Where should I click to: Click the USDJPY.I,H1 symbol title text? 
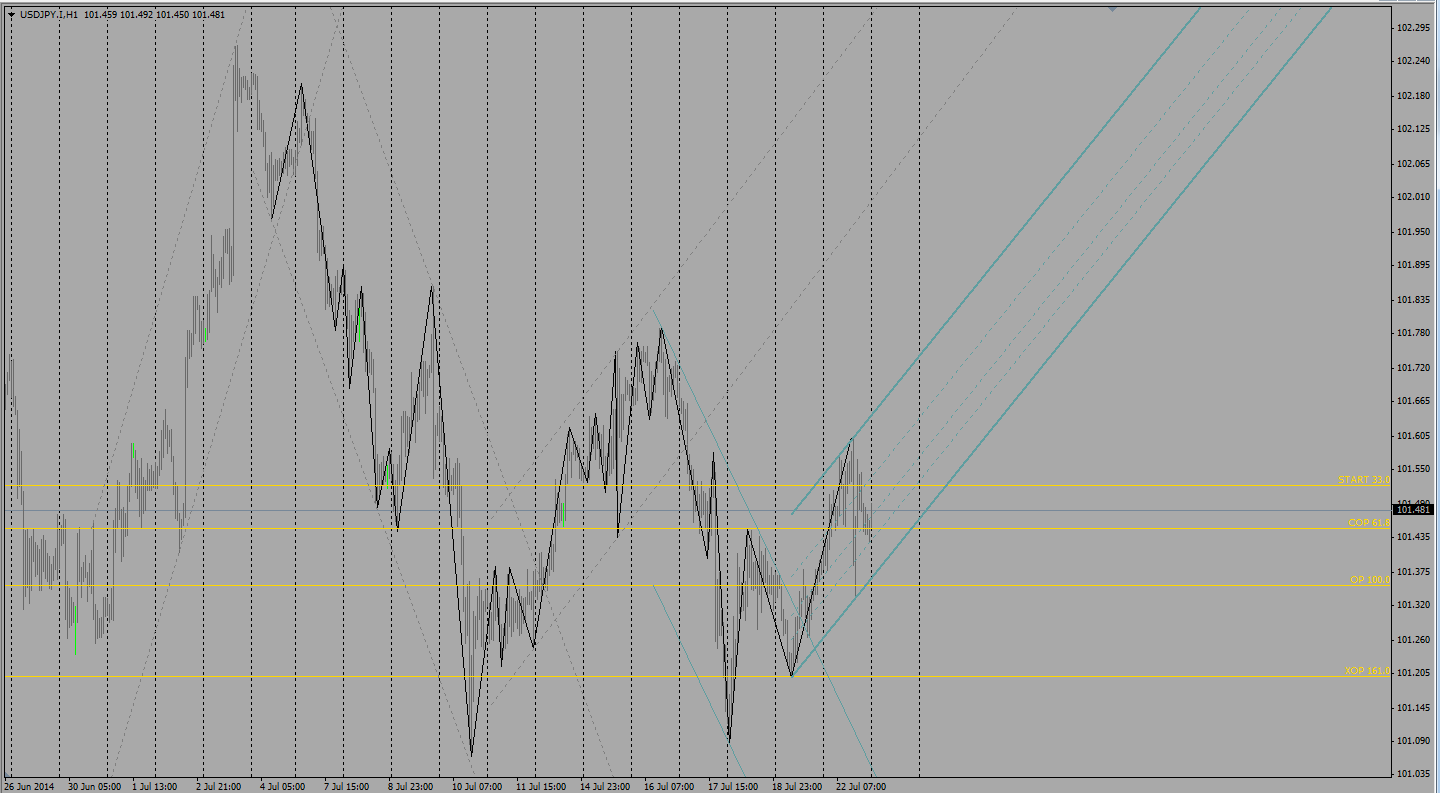coord(50,15)
